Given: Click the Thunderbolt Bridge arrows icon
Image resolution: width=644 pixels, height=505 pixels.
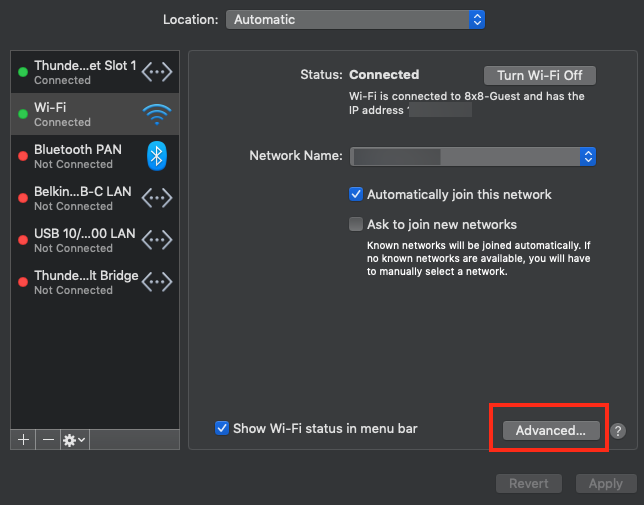Looking at the screenshot, I should (157, 282).
